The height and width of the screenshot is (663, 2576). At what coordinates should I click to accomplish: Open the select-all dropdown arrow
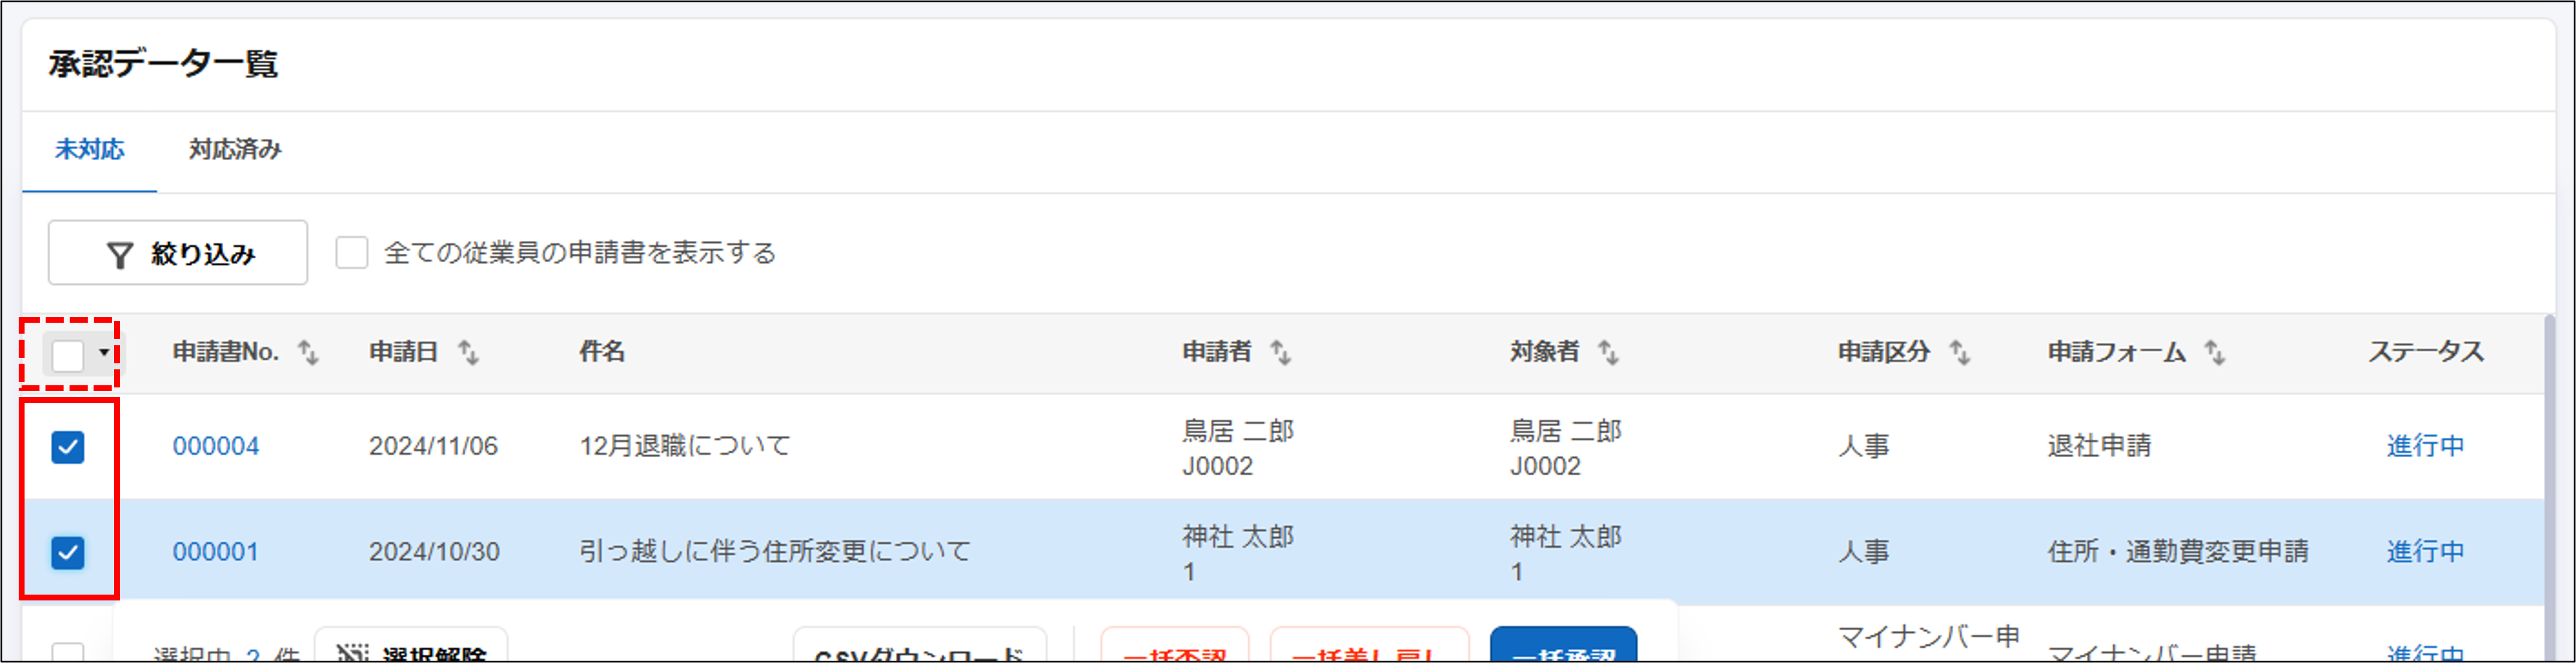coord(104,353)
